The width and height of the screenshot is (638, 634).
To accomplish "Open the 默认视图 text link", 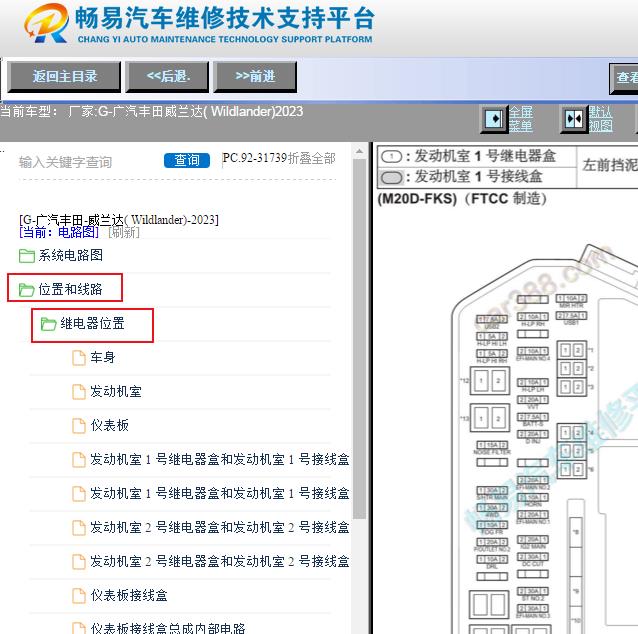I will pyautogui.click(x=601, y=119).
